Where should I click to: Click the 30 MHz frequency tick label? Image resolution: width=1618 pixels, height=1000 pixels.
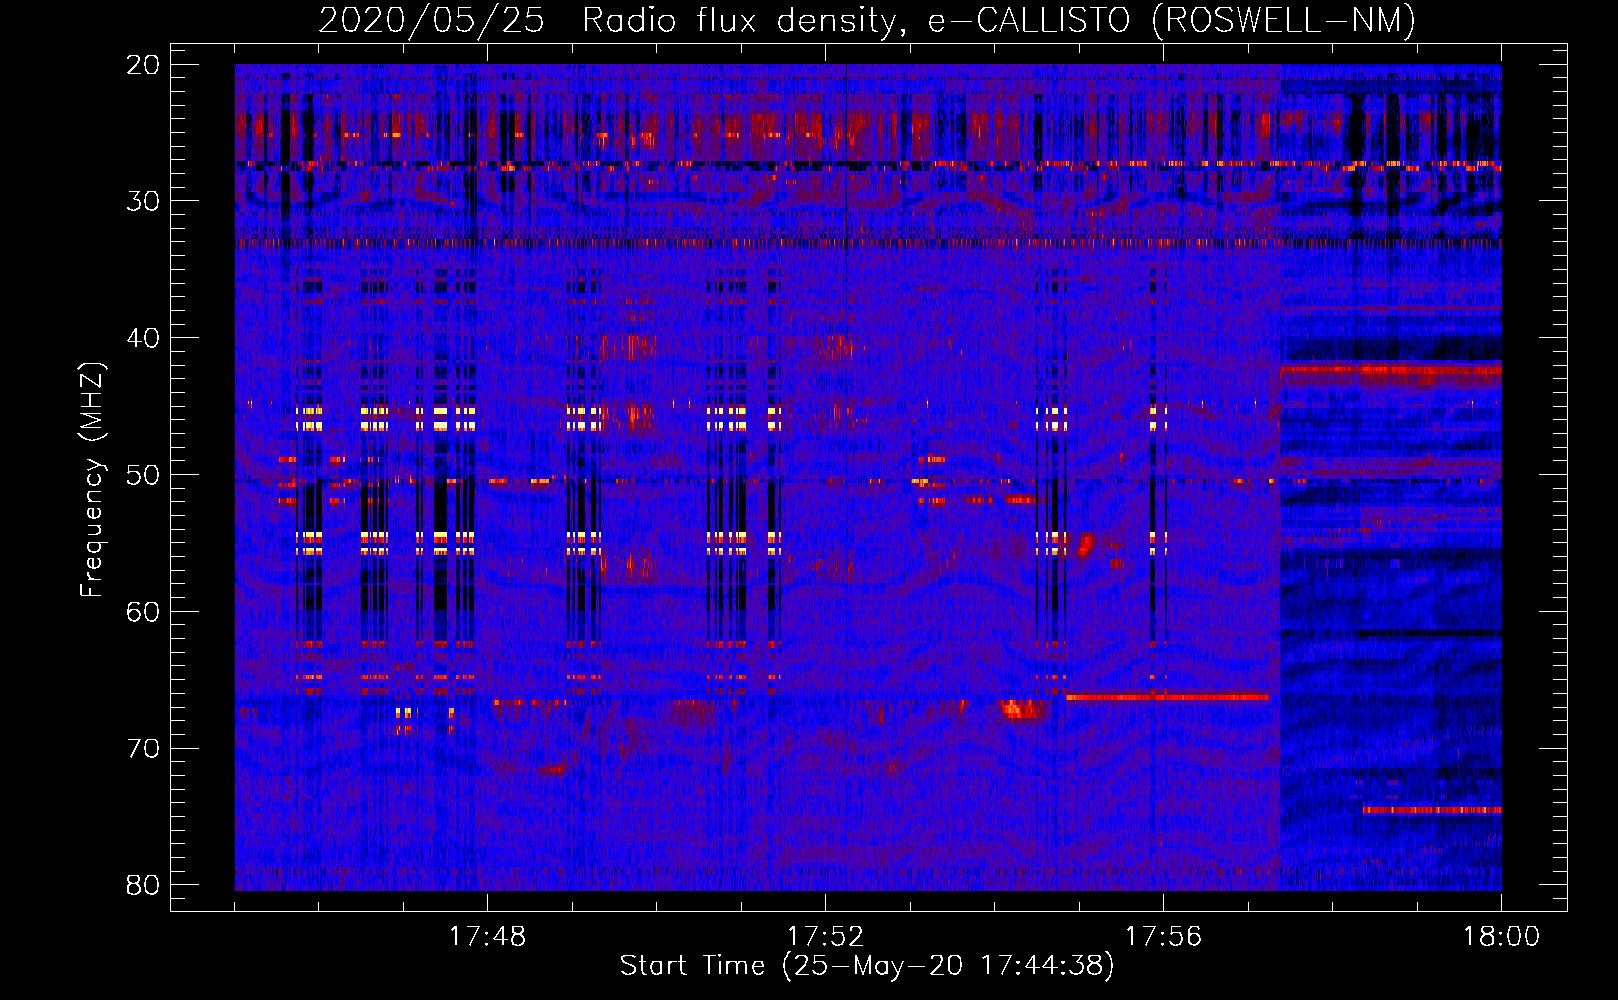(x=144, y=201)
